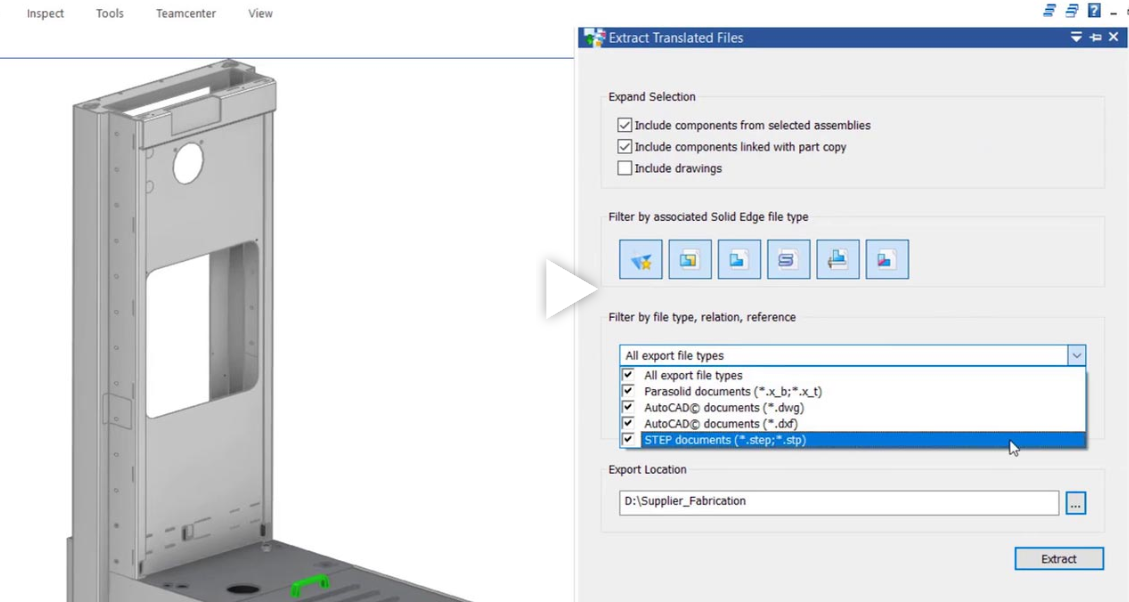Toggle auto-hide pin on Extract Translated Files pane
Viewport: 1129px width, 602px height.
coord(1095,37)
